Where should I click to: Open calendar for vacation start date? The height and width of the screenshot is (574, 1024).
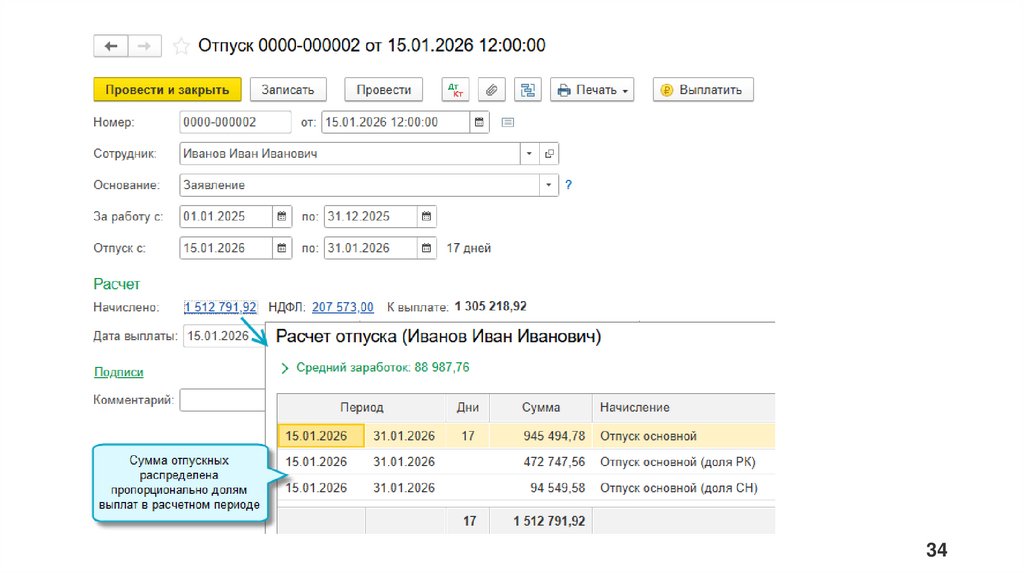(281, 248)
